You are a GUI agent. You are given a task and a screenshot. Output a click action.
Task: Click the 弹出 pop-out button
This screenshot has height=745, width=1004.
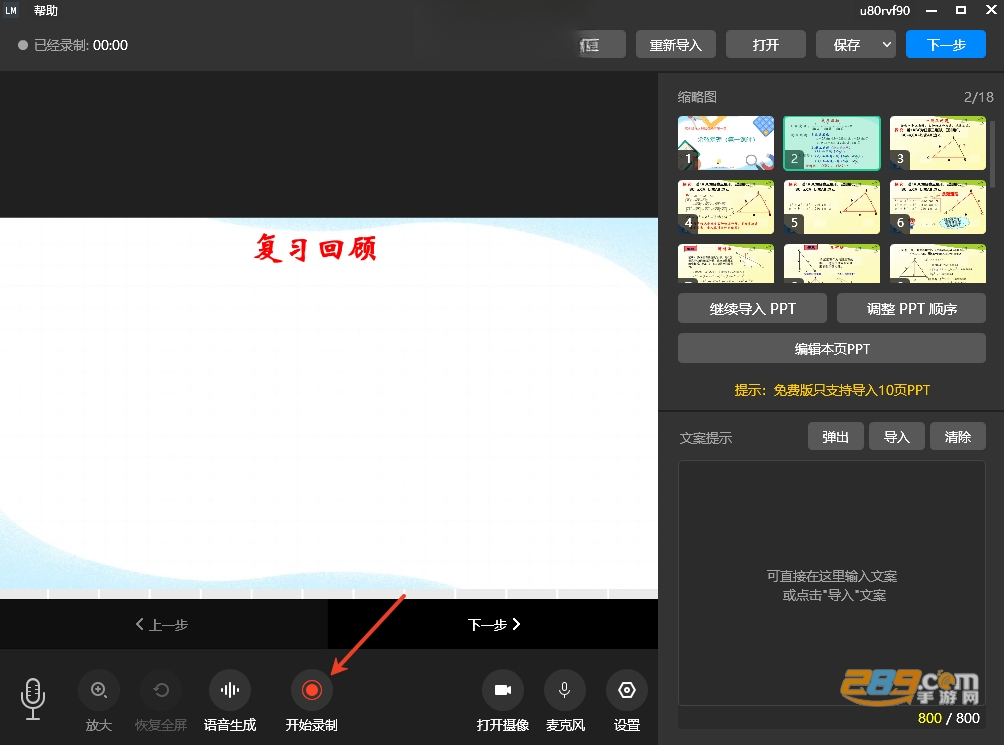(x=836, y=437)
